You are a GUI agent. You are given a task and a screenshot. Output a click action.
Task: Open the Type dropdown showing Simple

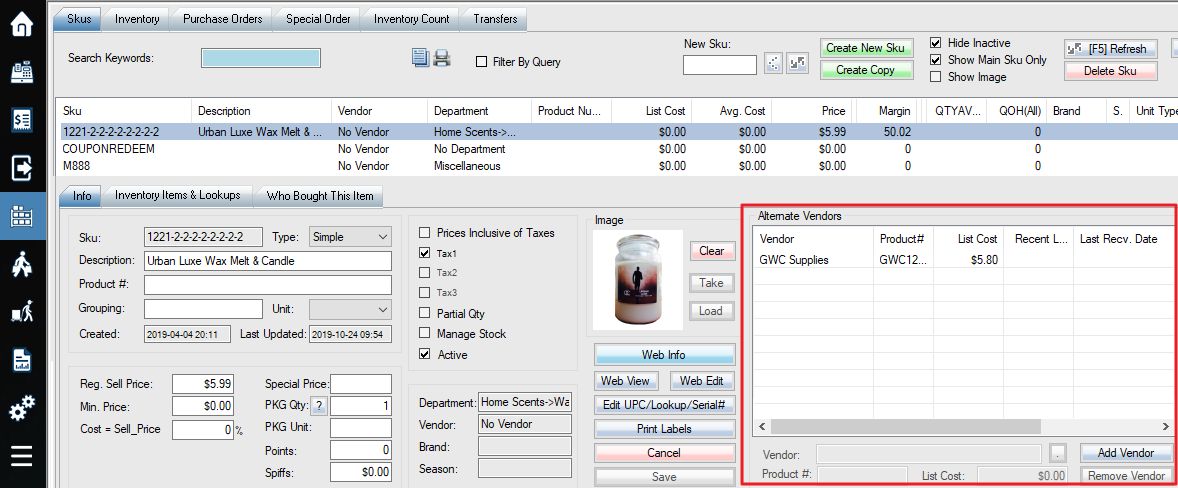351,237
